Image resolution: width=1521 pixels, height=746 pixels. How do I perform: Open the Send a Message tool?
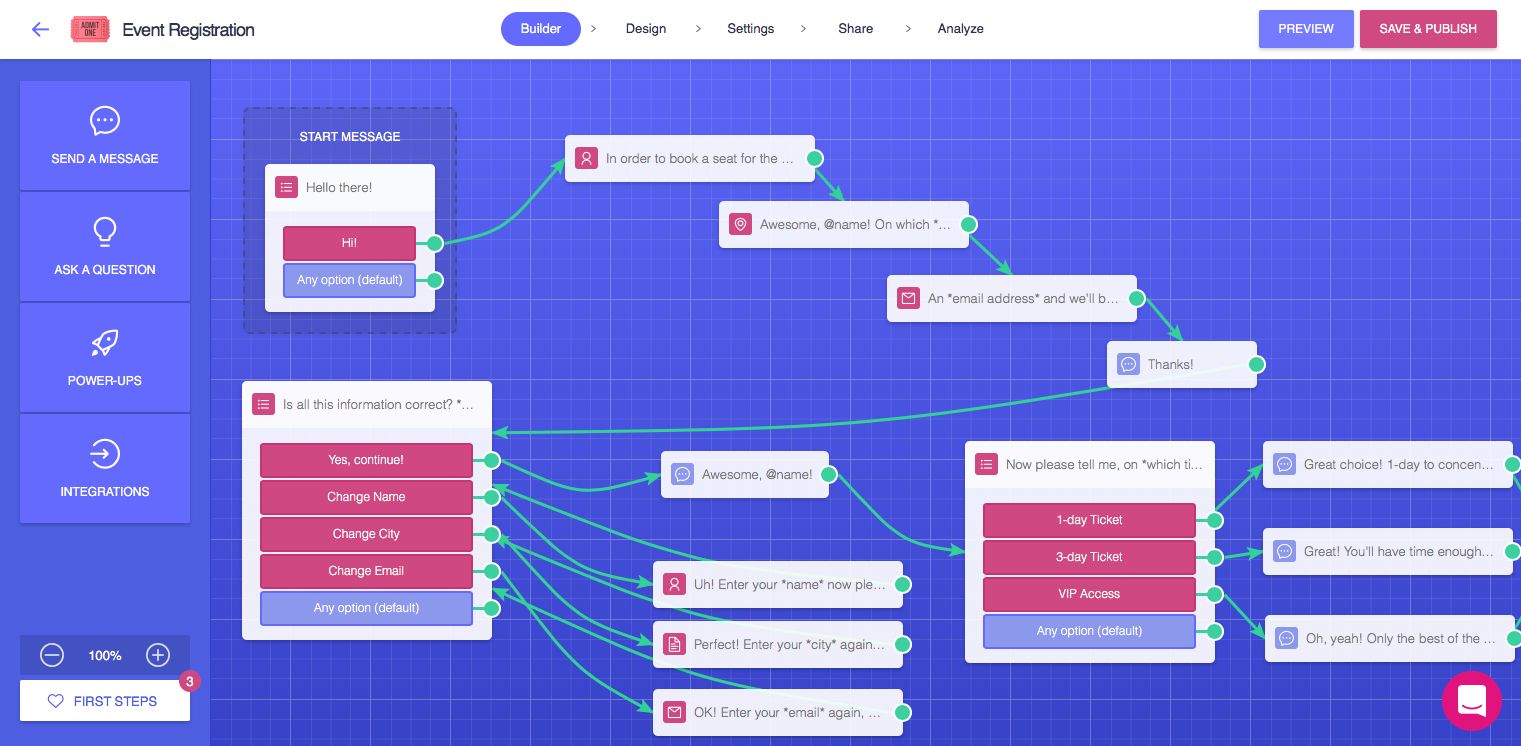point(105,136)
